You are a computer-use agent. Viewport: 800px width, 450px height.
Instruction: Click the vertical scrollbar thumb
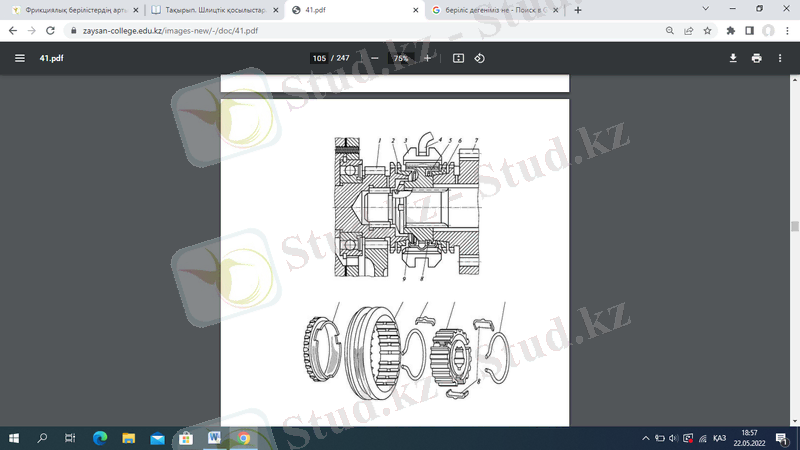pos(795,226)
